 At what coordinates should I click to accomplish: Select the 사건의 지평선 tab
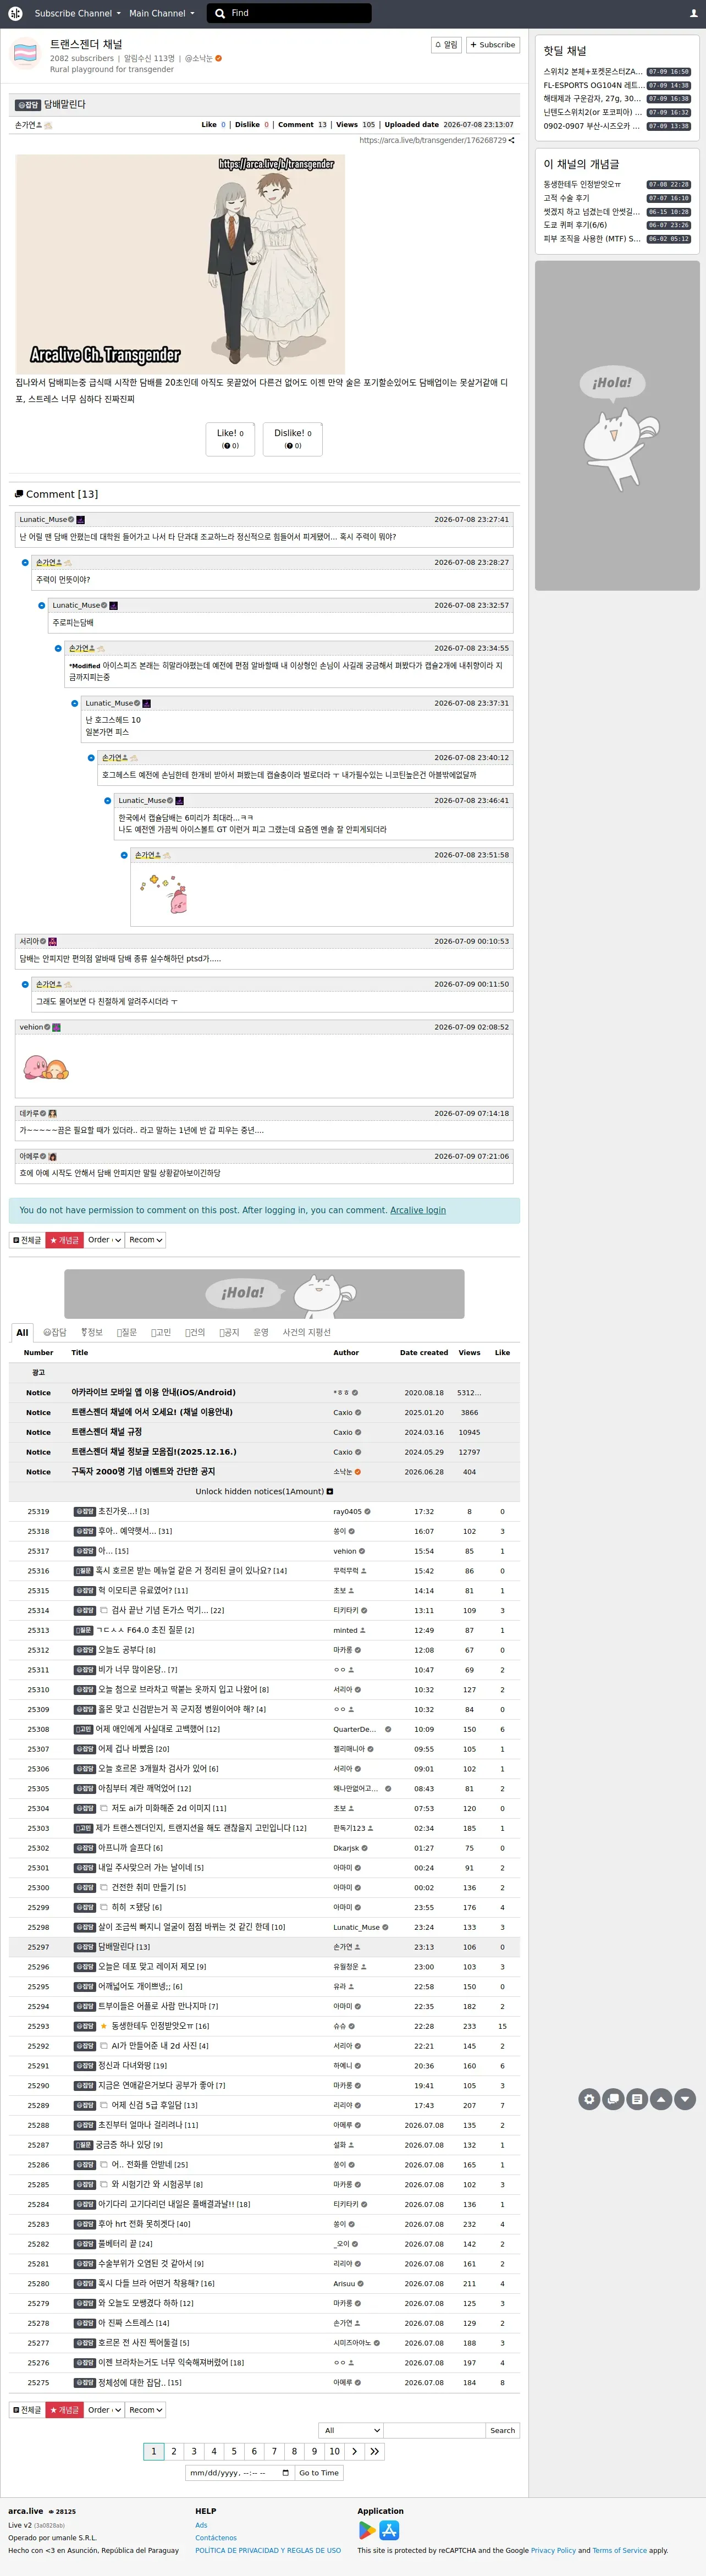click(x=306, y=1332)
